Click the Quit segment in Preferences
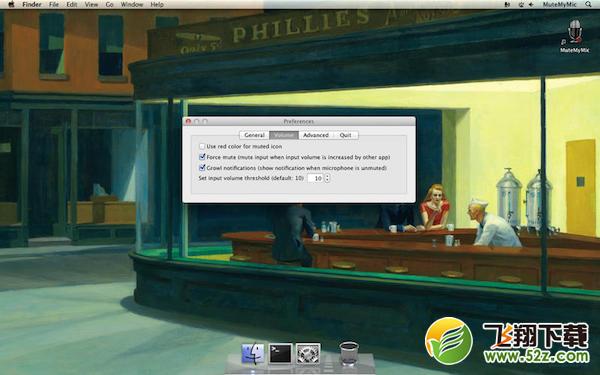The image size is (600, 375). click(x=345, y=135)
